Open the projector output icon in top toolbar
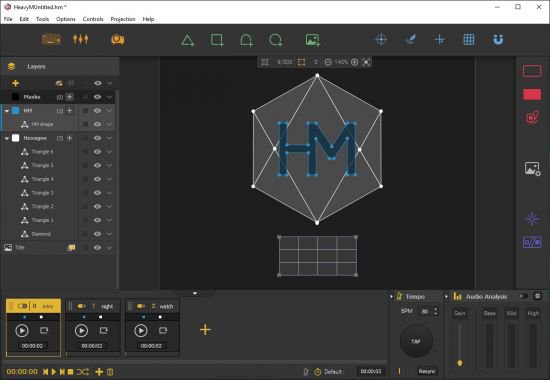This screenshot has width=550, height=380. [51, 40]
